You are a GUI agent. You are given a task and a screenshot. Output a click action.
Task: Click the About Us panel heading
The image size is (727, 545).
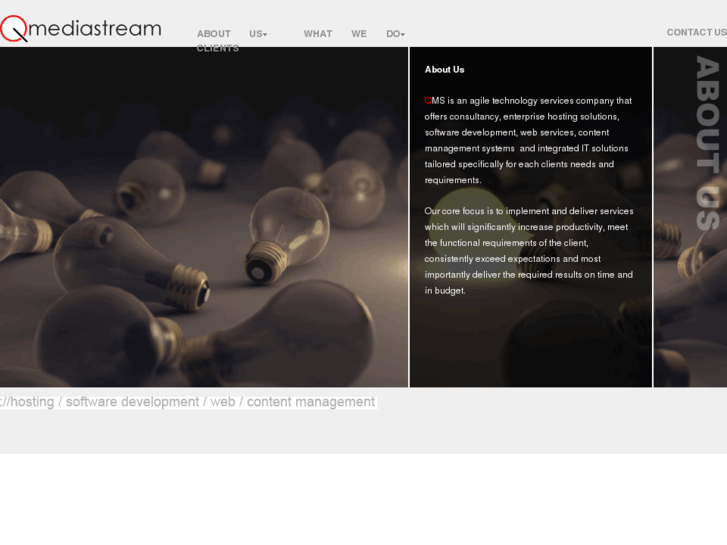click(444, 70)
